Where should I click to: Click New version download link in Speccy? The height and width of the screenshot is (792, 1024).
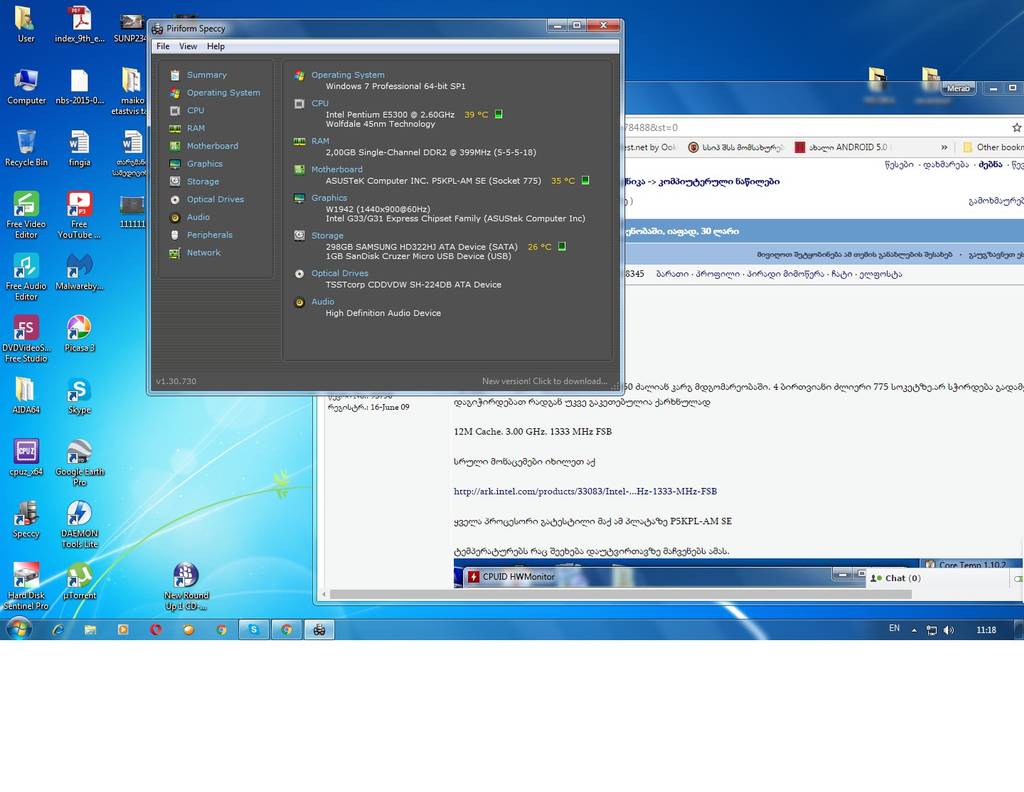tap(545, 381)
